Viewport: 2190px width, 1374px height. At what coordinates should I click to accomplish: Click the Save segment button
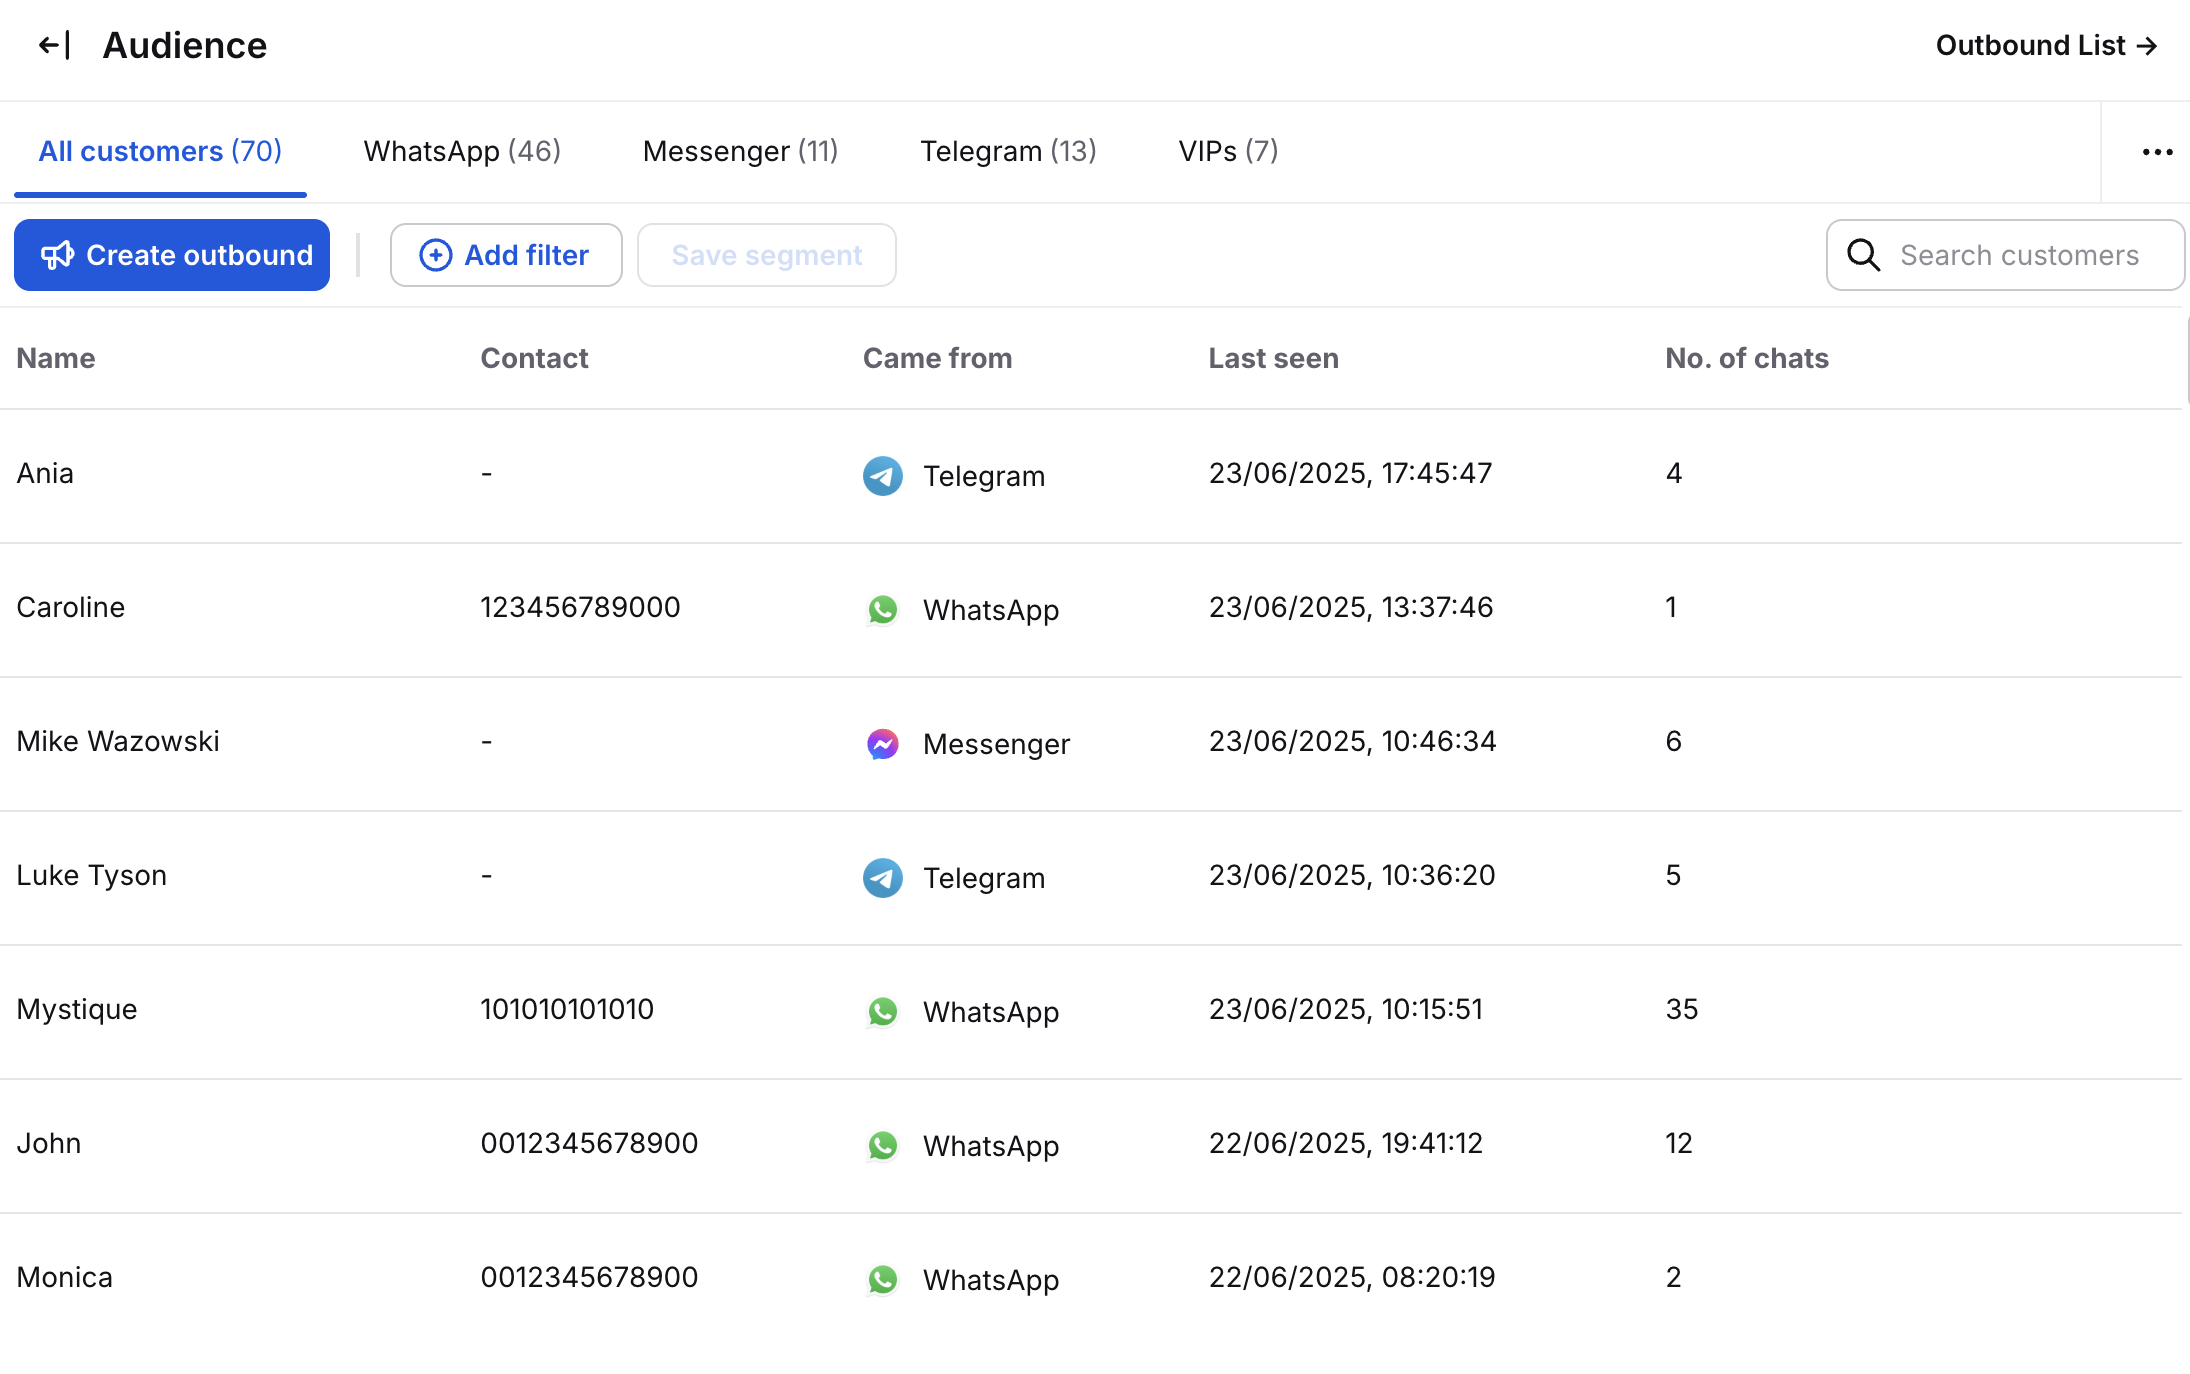(766, 255)
